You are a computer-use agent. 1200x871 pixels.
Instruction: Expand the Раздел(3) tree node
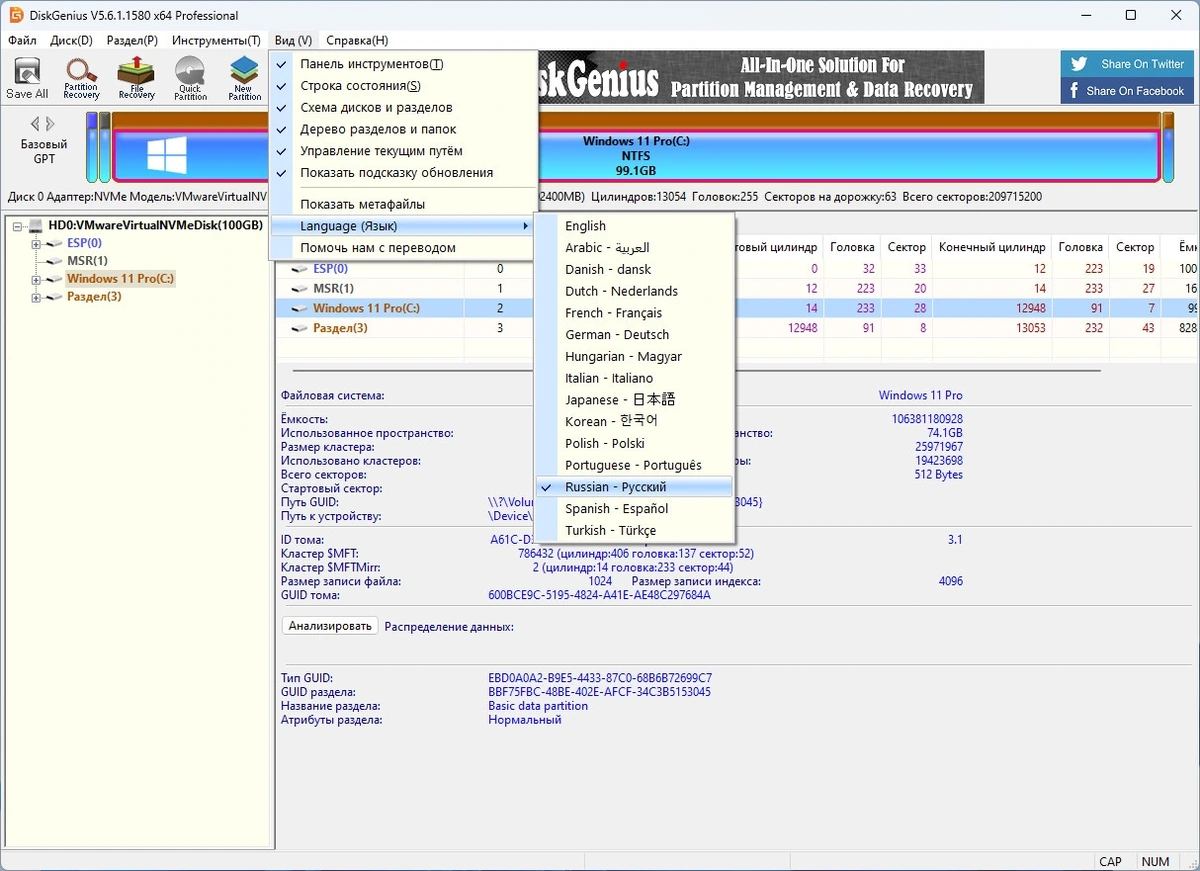tap(36, 298)
